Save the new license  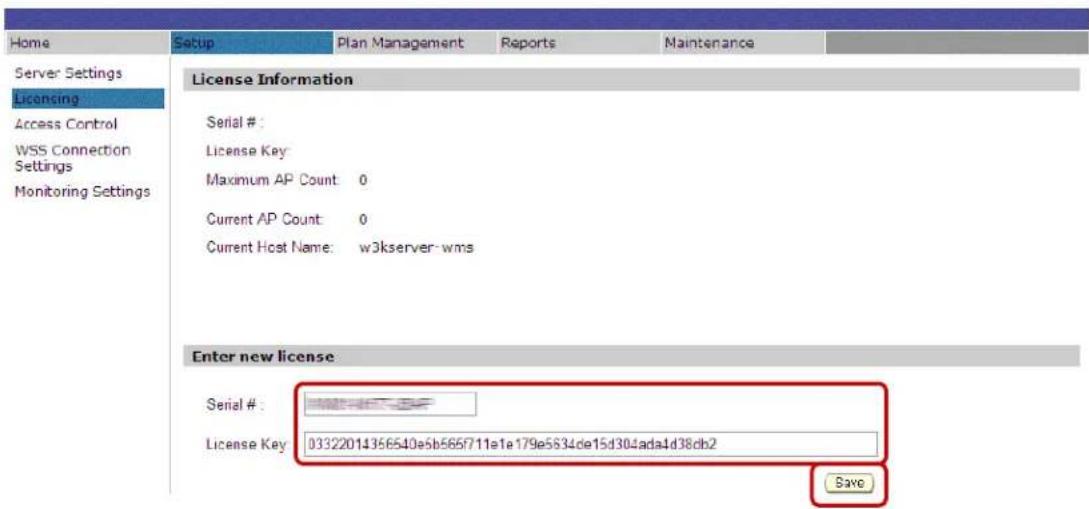pos(848,483)
